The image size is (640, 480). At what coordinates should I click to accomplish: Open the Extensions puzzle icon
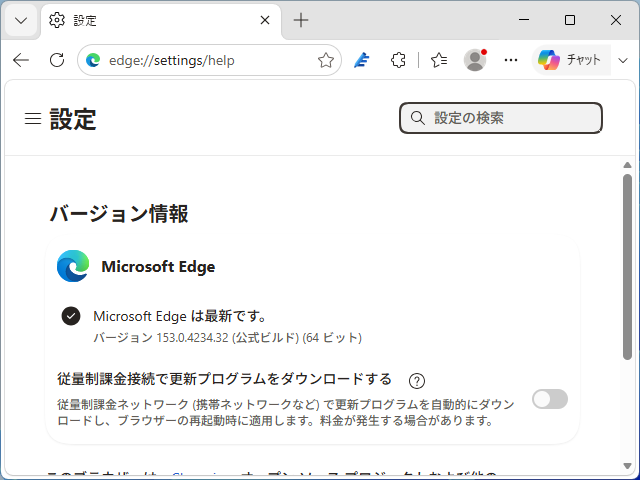pyautogui.click(x=398, y=60)
